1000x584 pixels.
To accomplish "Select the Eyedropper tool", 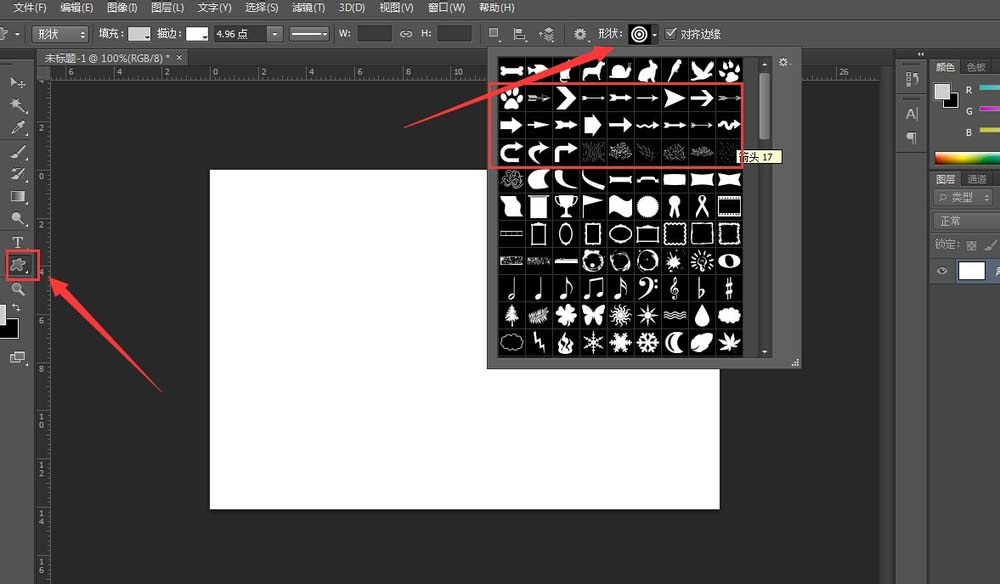I will pyautogui.click(x=18, y=127).
